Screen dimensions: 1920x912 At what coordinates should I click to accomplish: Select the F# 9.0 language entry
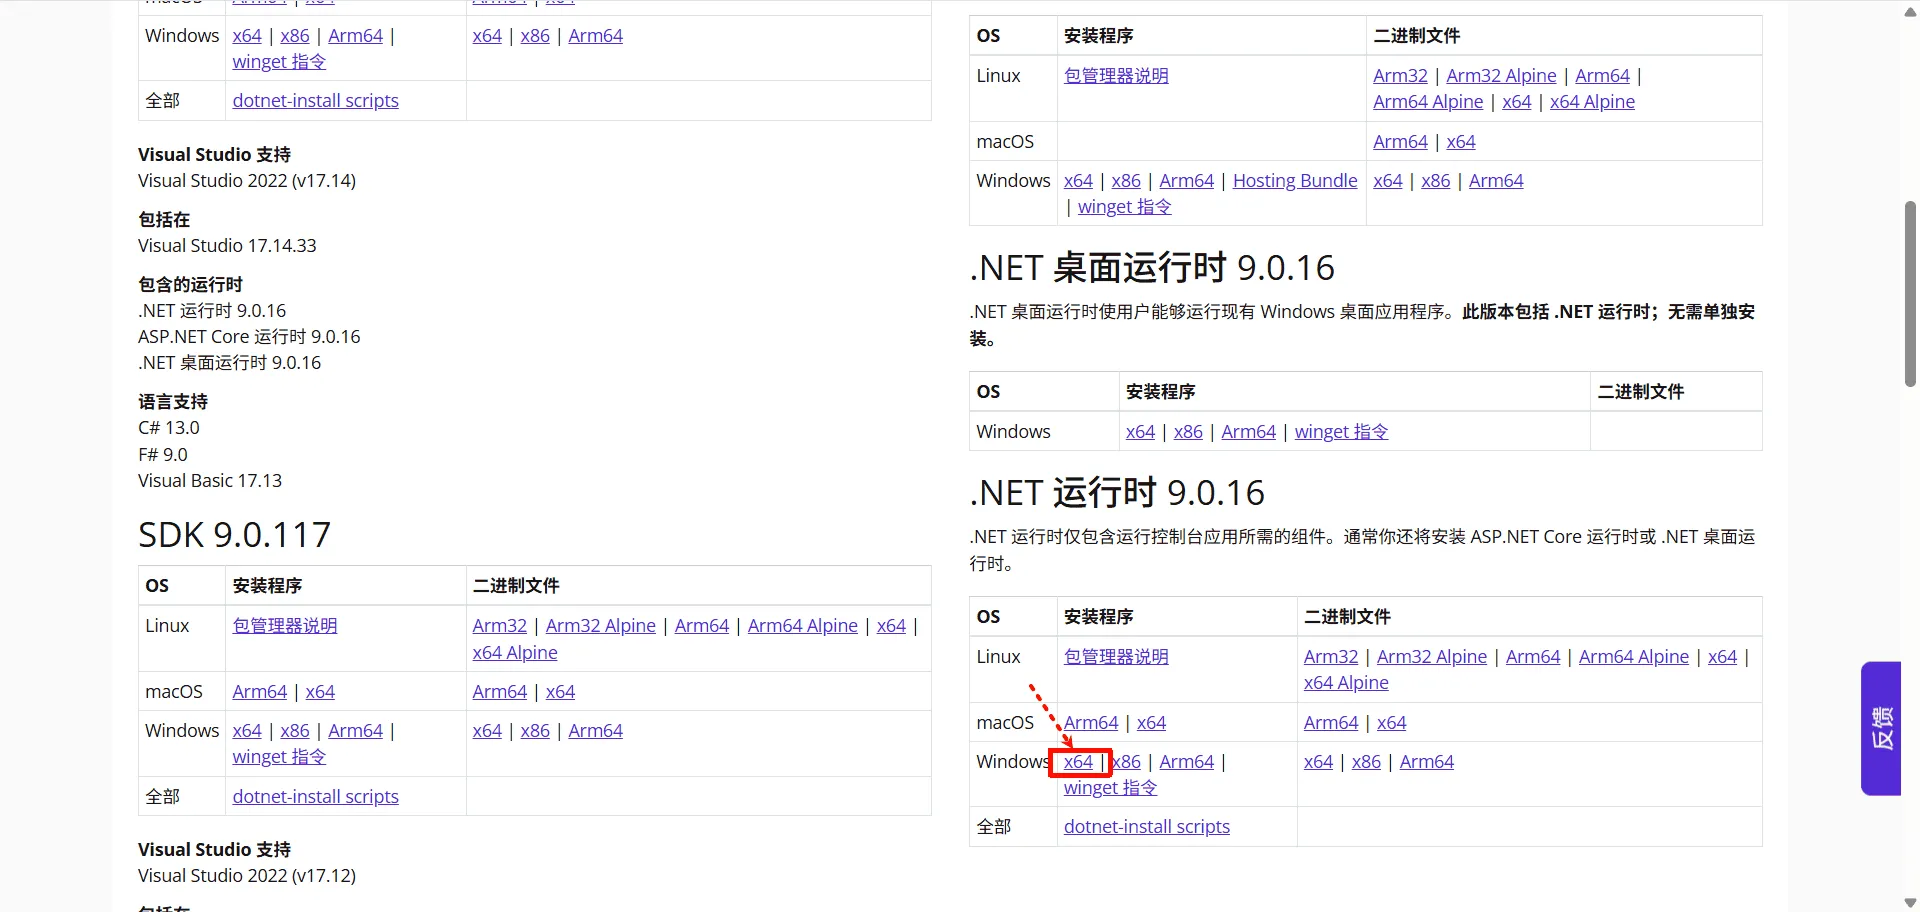tap(163, 455)
